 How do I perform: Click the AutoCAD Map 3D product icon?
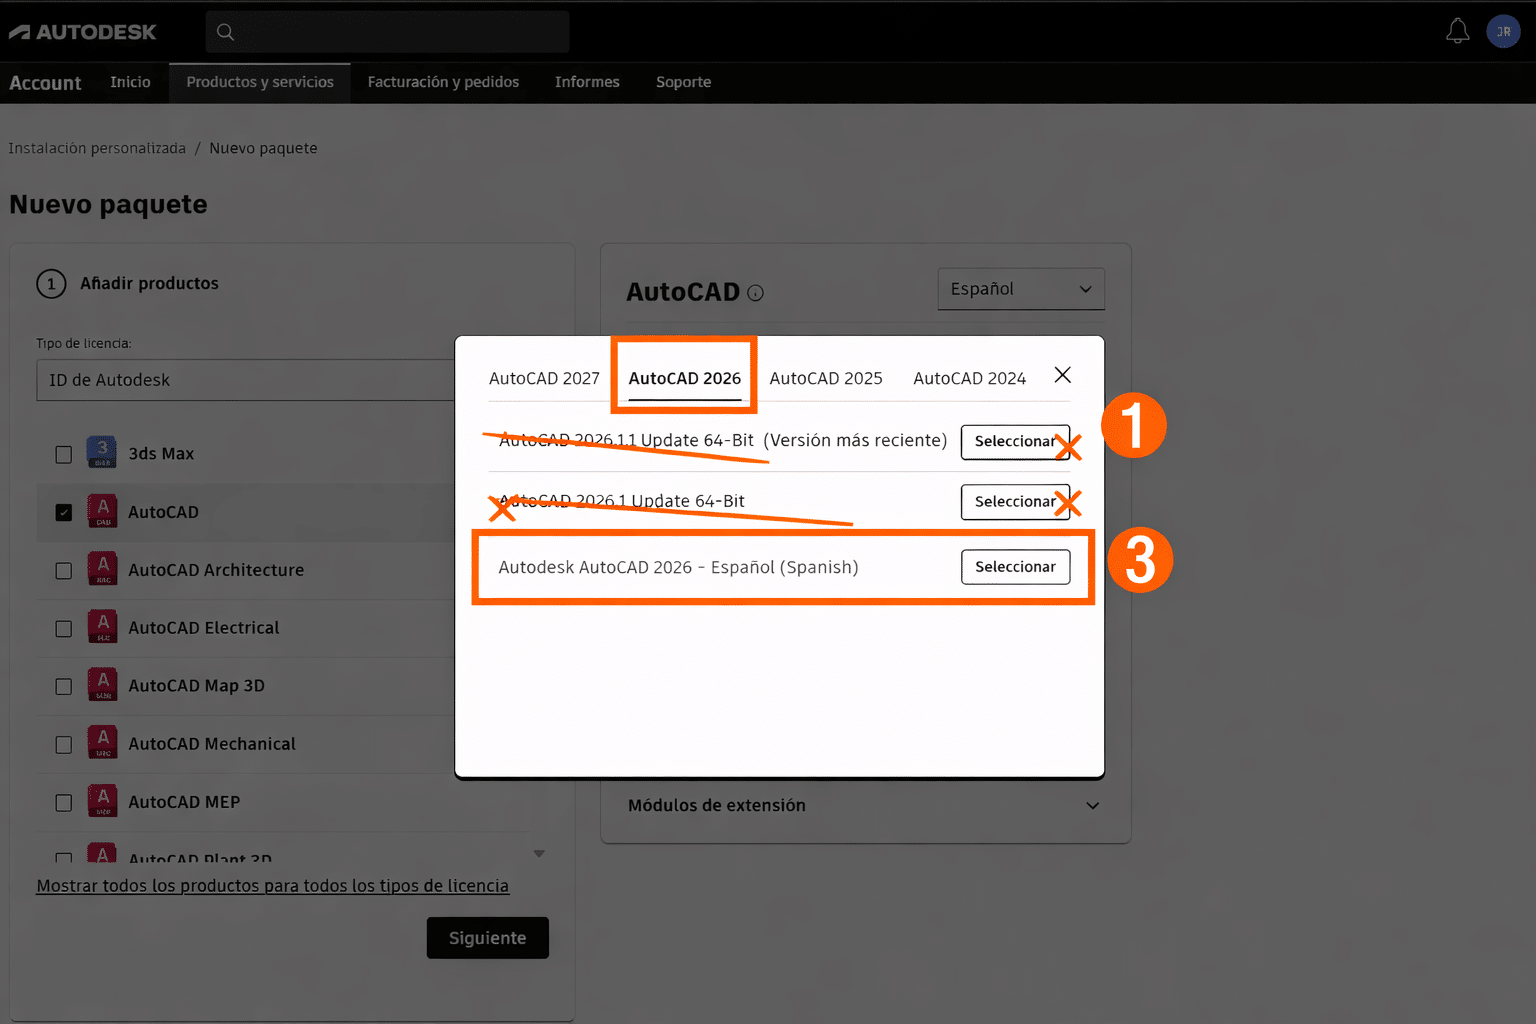tap(101, 685)
